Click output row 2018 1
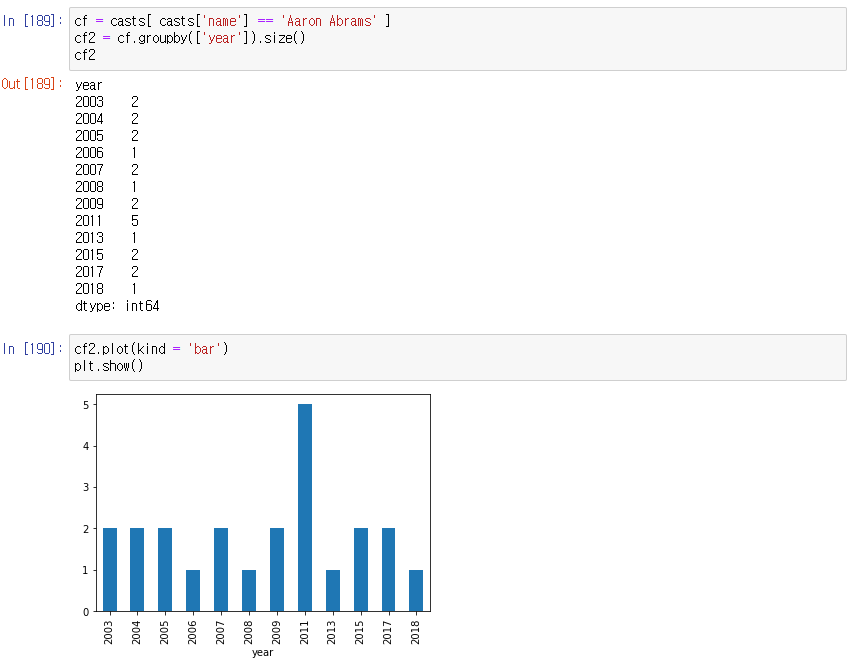Image resolution: width=851 pixels, height=670 pixels. 107,289
